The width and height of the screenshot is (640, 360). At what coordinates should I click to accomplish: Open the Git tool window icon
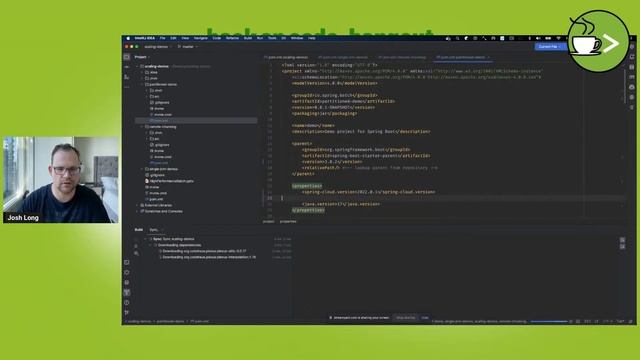click(127, 313)
